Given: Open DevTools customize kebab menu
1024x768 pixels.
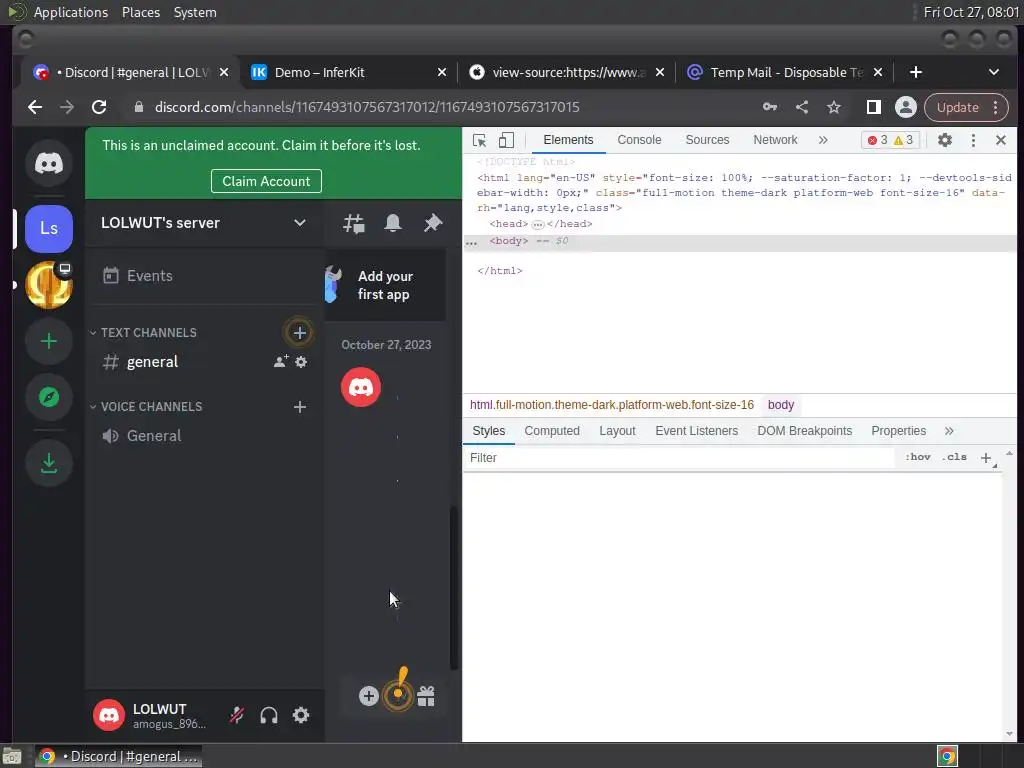Looking at the screenshot, I should point(973,140).
